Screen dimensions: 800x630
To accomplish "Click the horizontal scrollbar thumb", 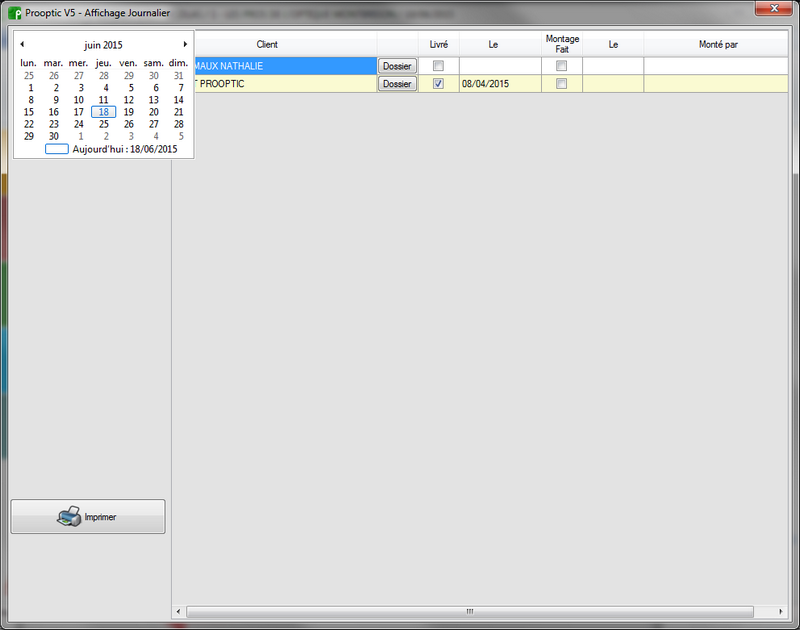I will coord(470,611).
